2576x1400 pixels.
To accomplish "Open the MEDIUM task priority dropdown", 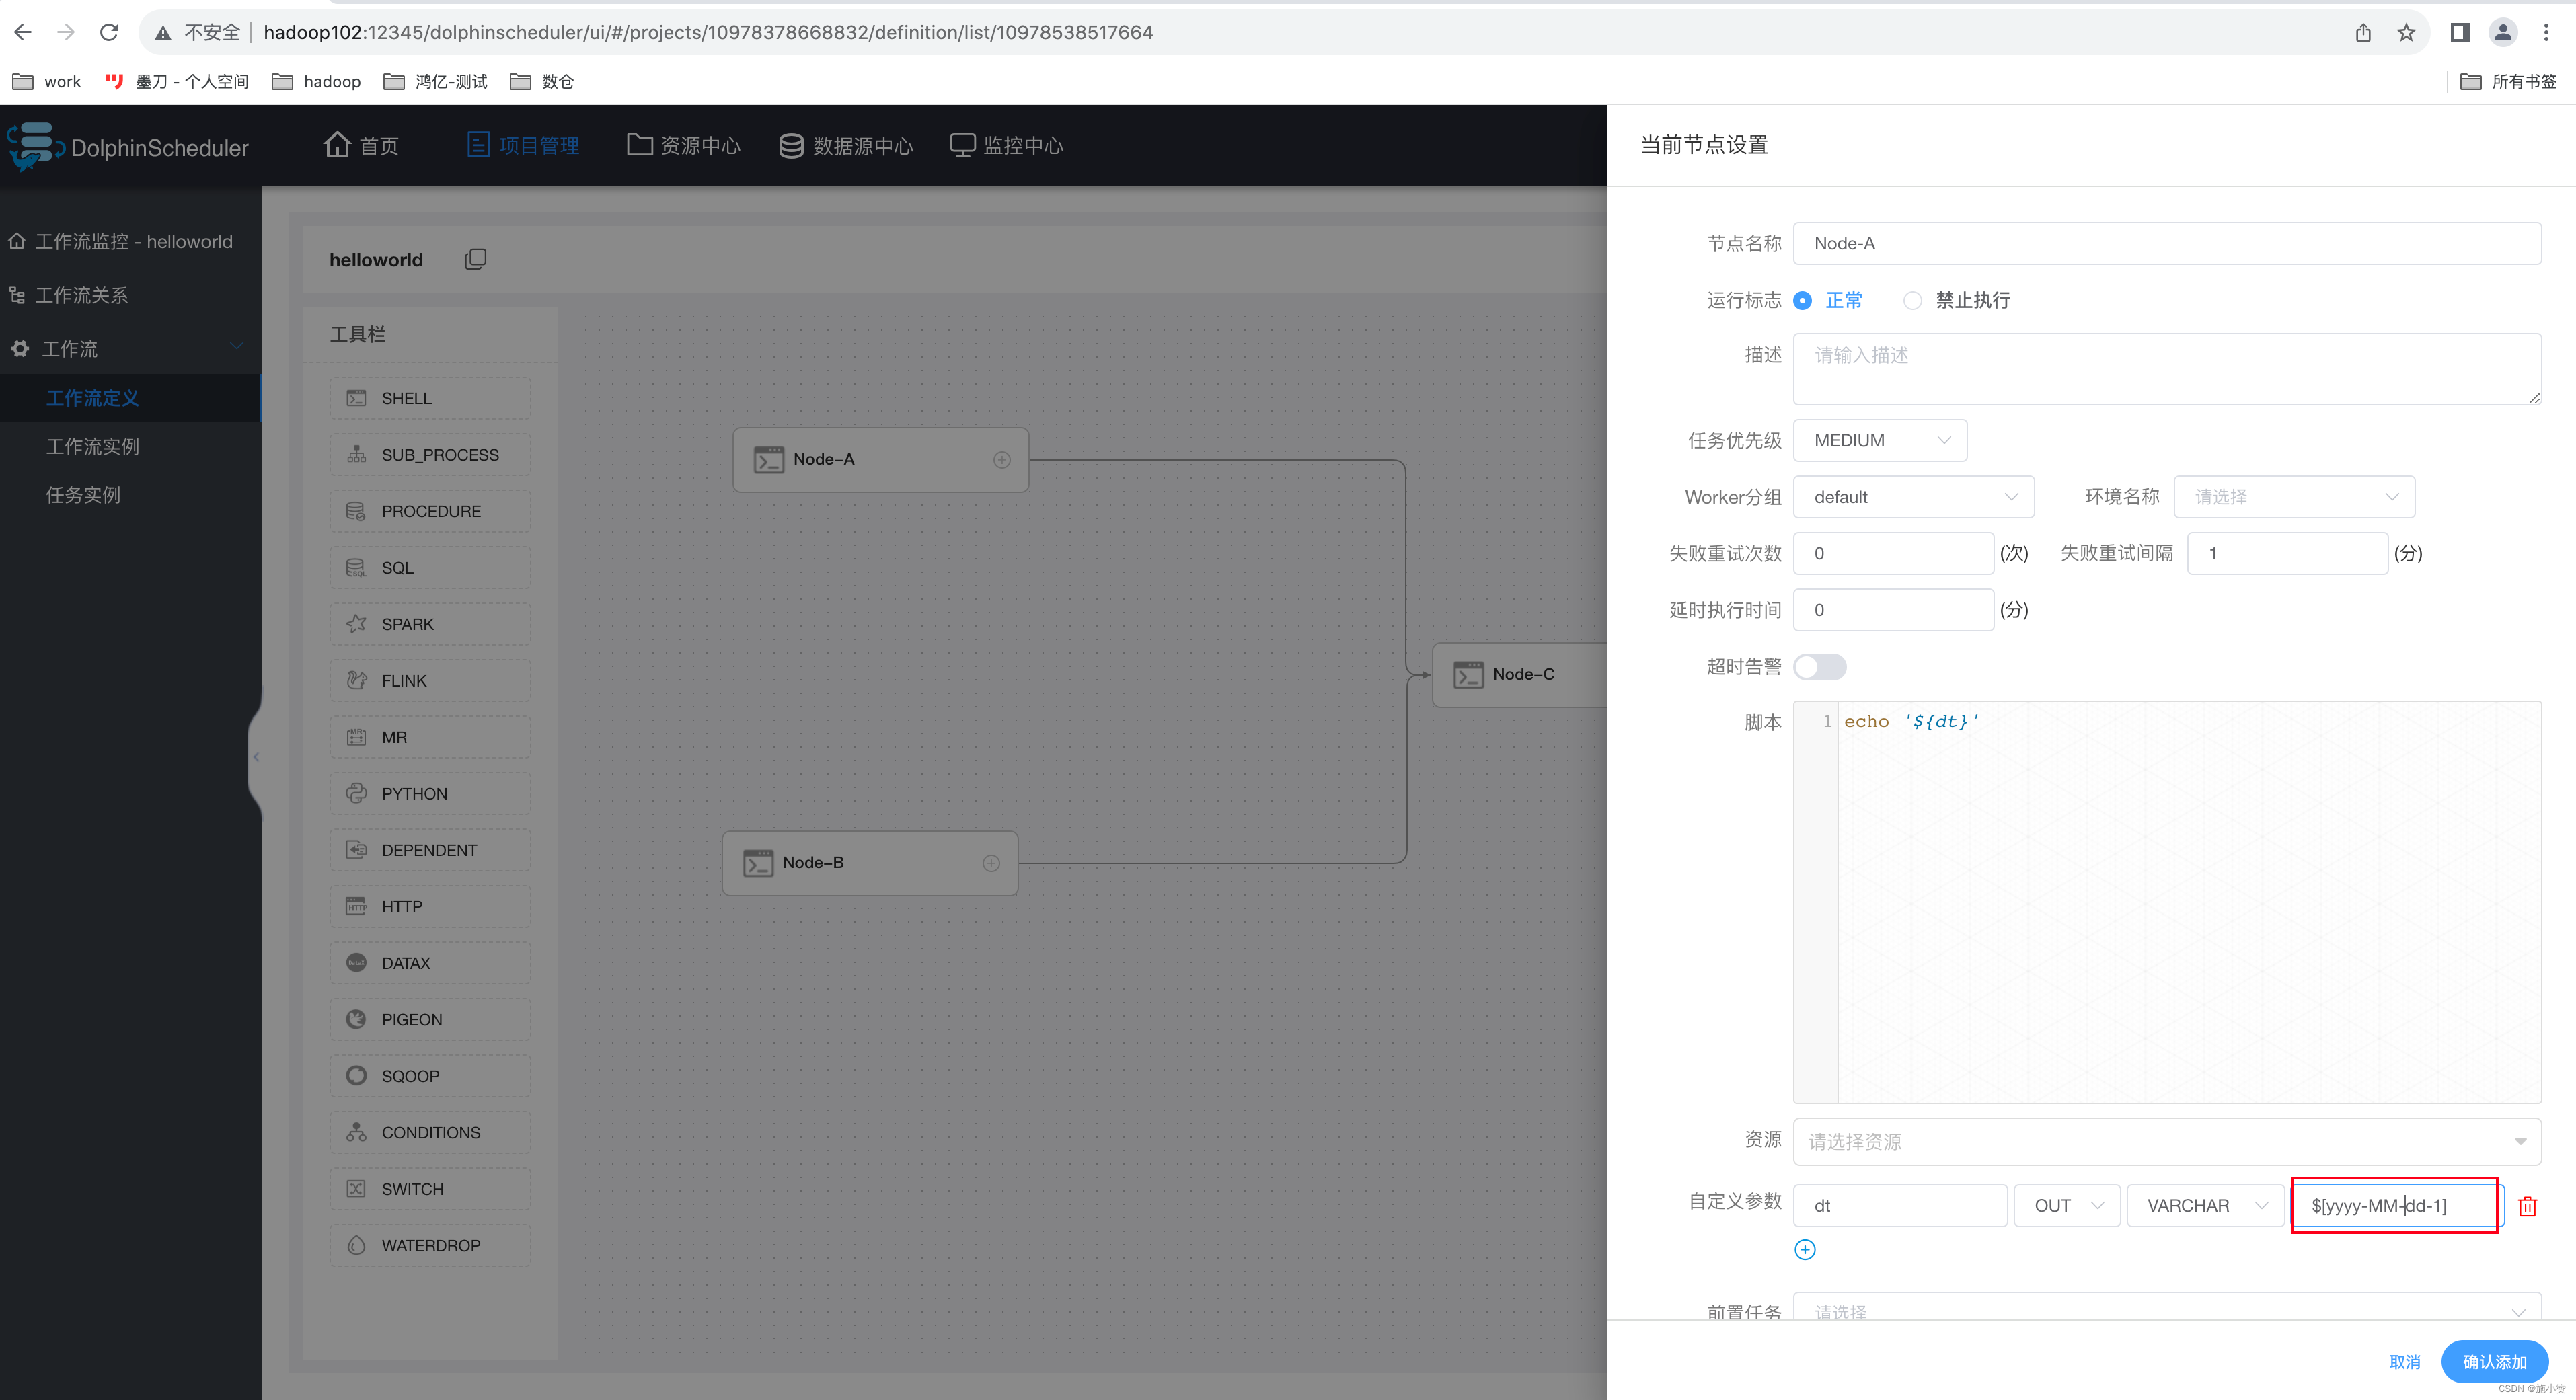I will (x=1880, y=440).
